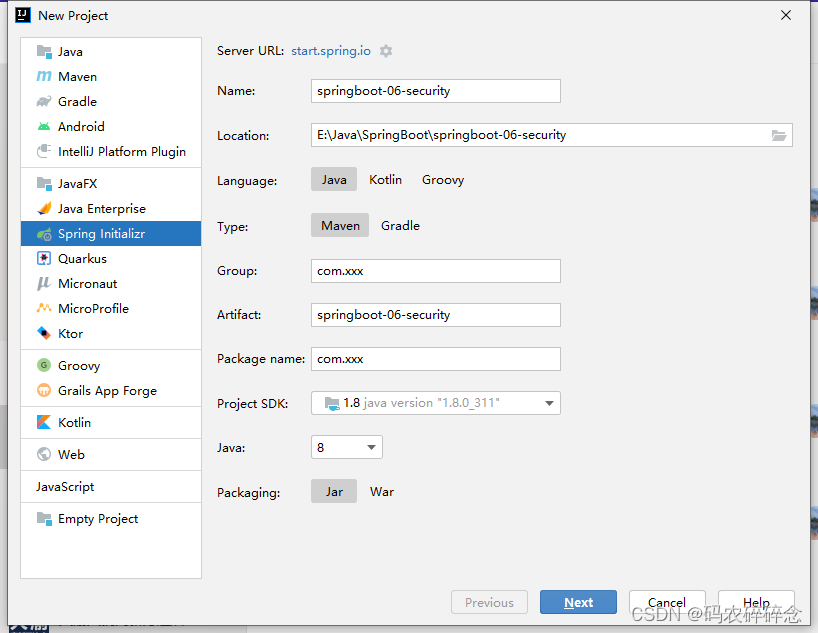Image resolution: width=818 pixels, height=633 pixels.
Task: Select Grails App Forge entry
Action: pyautogui.click(x=111, y=390)
